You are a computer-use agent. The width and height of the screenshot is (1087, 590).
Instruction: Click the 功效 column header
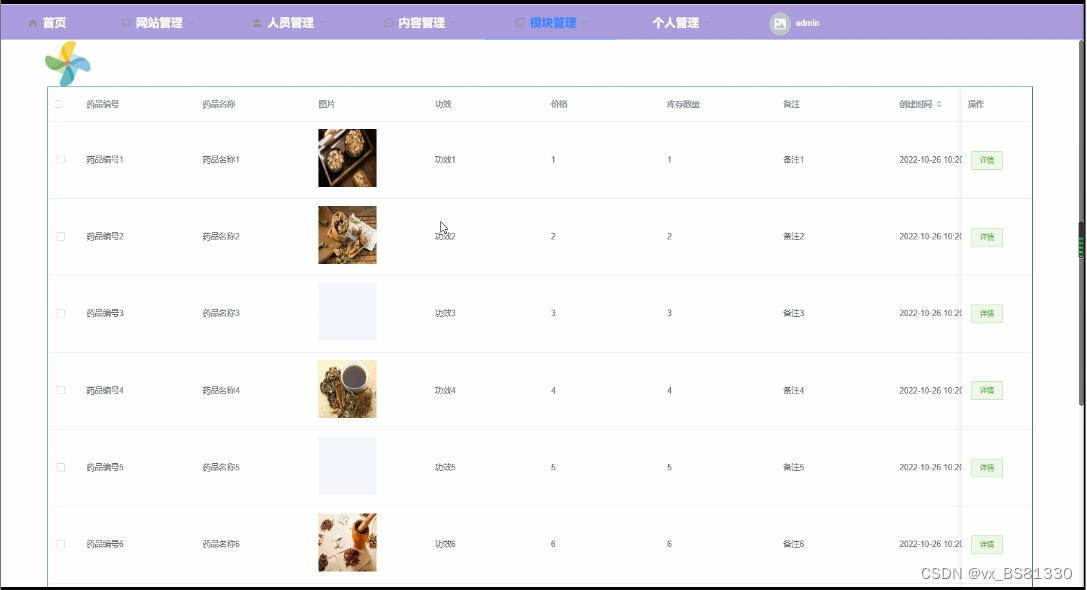point(443,104)
